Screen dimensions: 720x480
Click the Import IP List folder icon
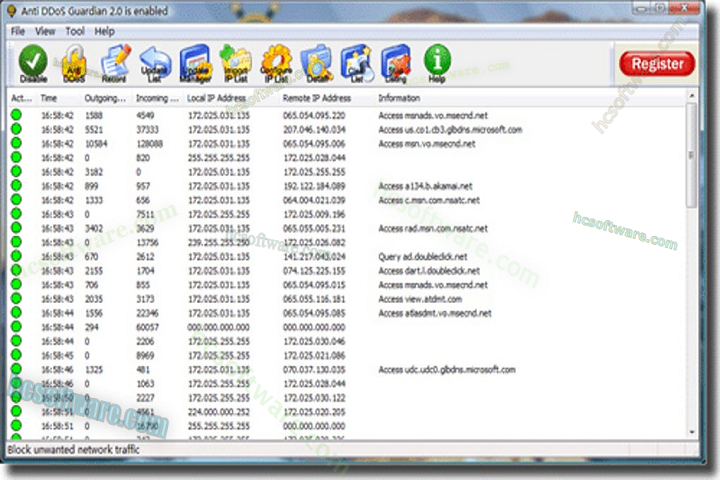pos(236,63)
